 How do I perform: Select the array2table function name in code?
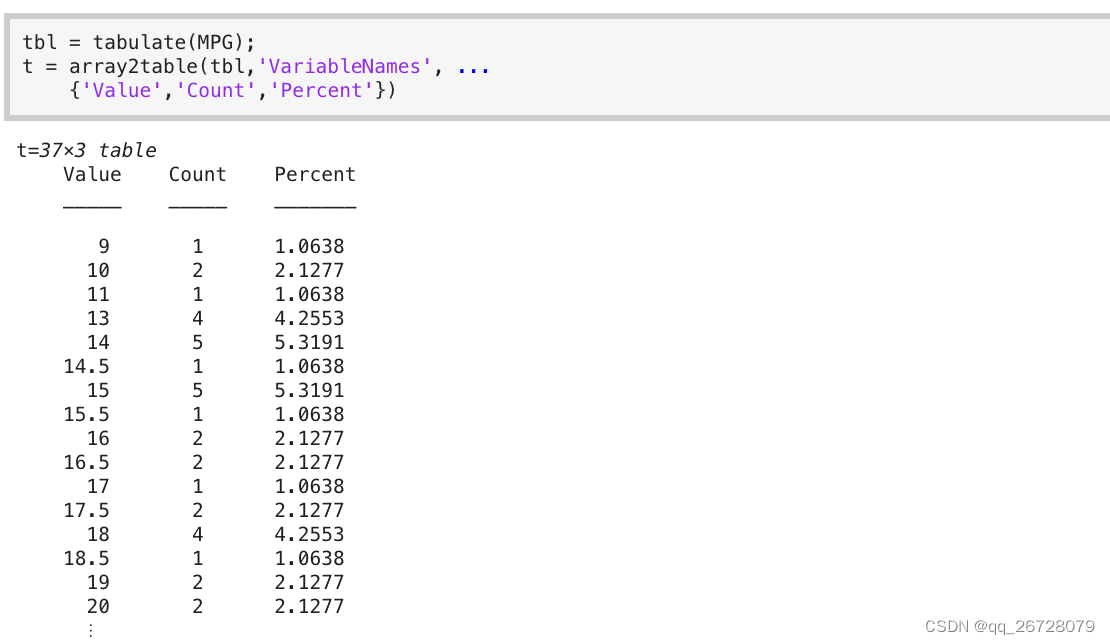coord(133,67)
